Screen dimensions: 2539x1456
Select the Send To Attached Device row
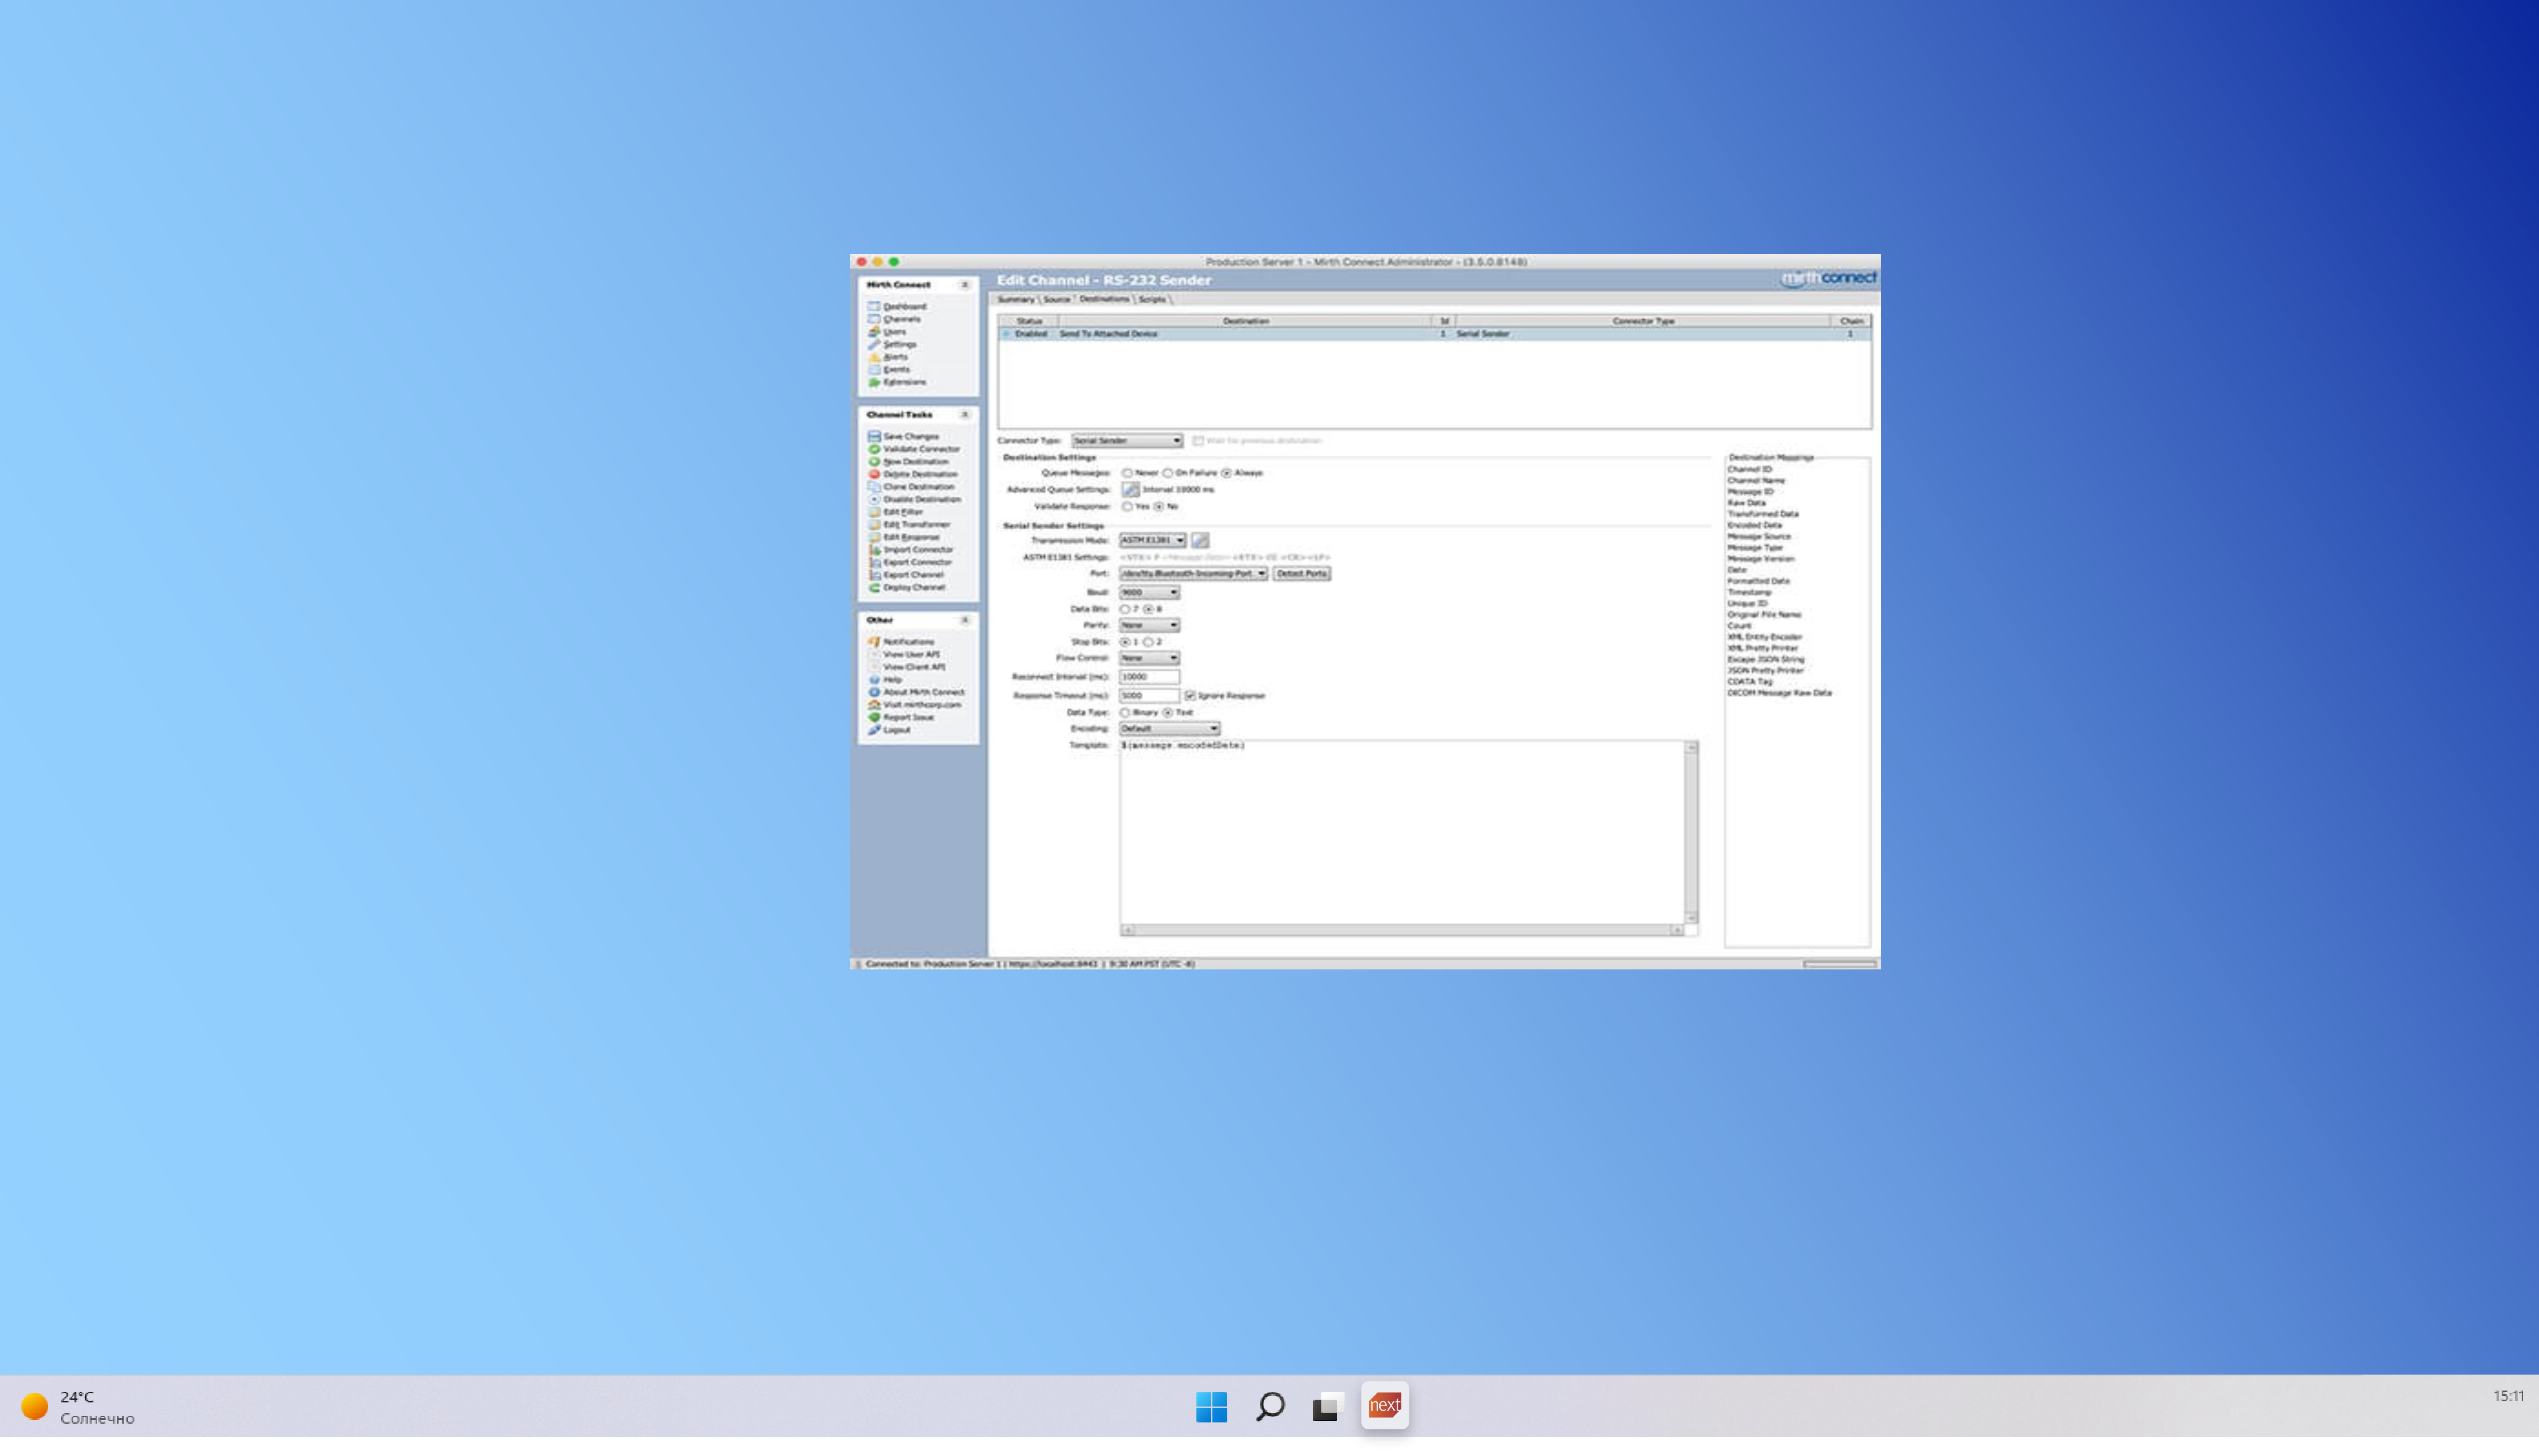tap(1434, 334)
